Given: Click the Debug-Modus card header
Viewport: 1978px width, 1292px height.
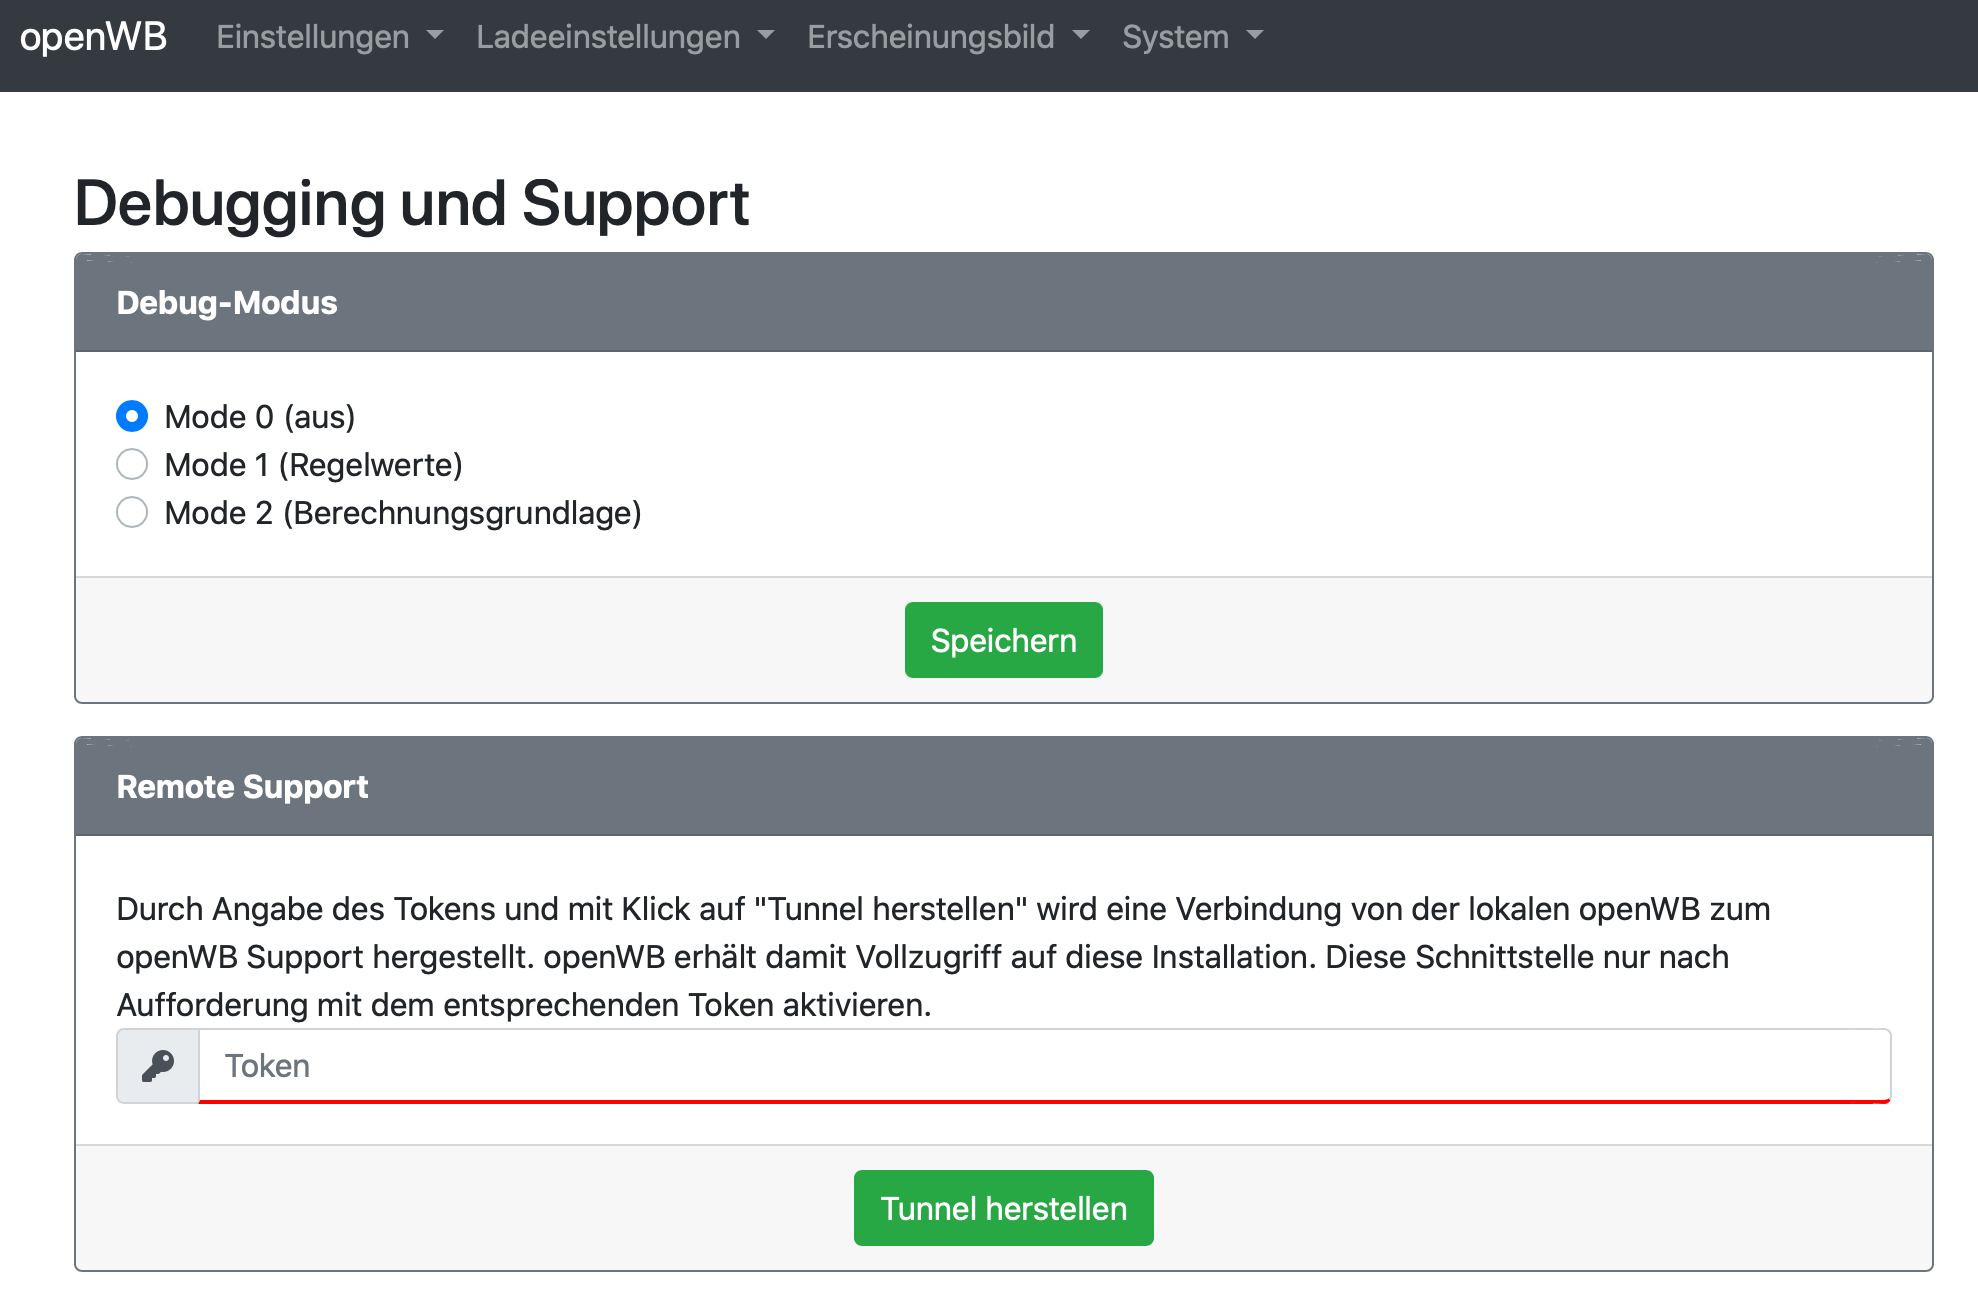Looking at the screenshot, I should (x=1003, y=302).
